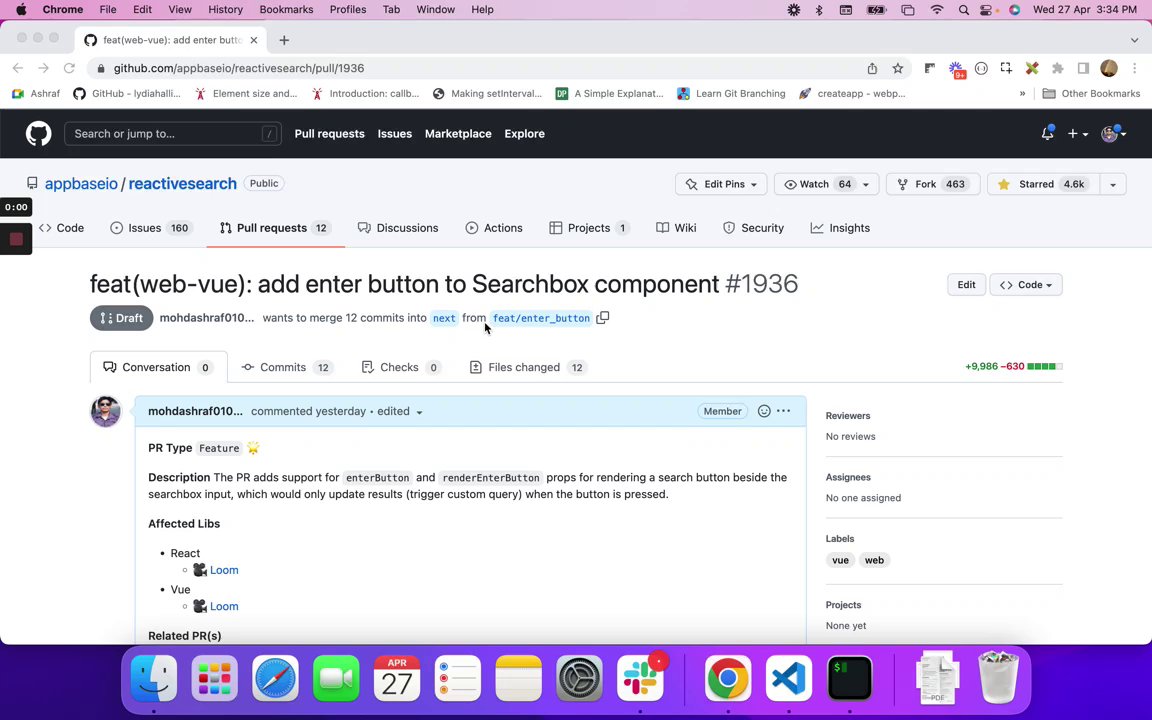Open Finder from the dock
1152x720 pixels.
pos(154,678)
